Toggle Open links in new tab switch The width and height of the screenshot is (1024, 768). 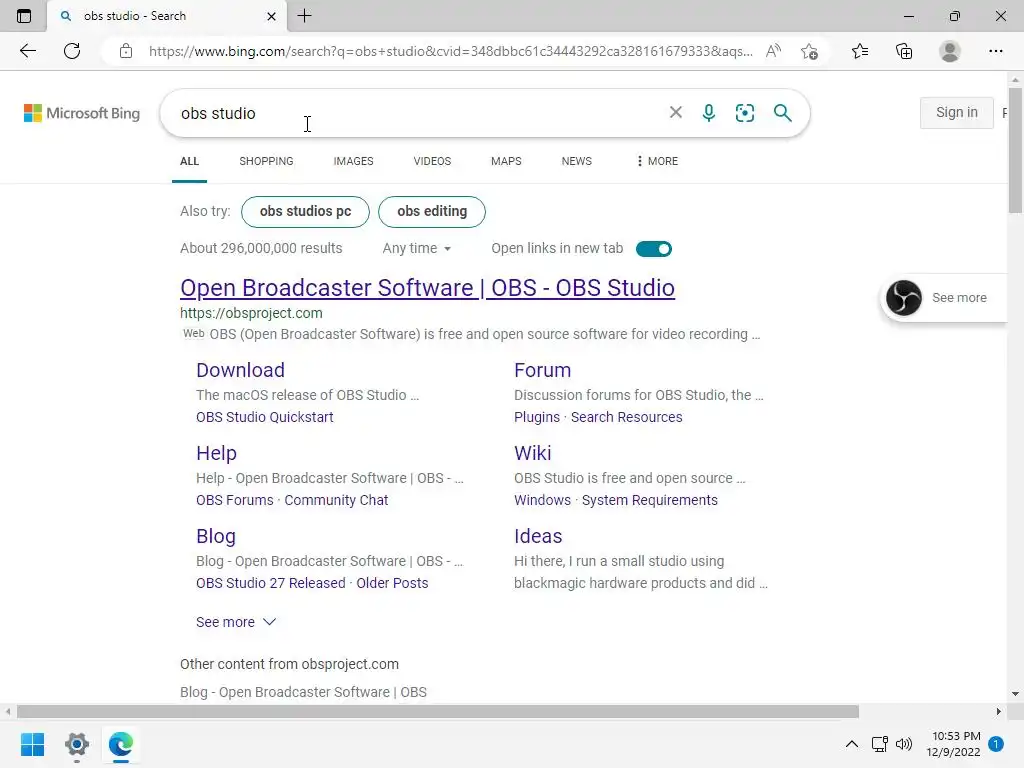654,249
